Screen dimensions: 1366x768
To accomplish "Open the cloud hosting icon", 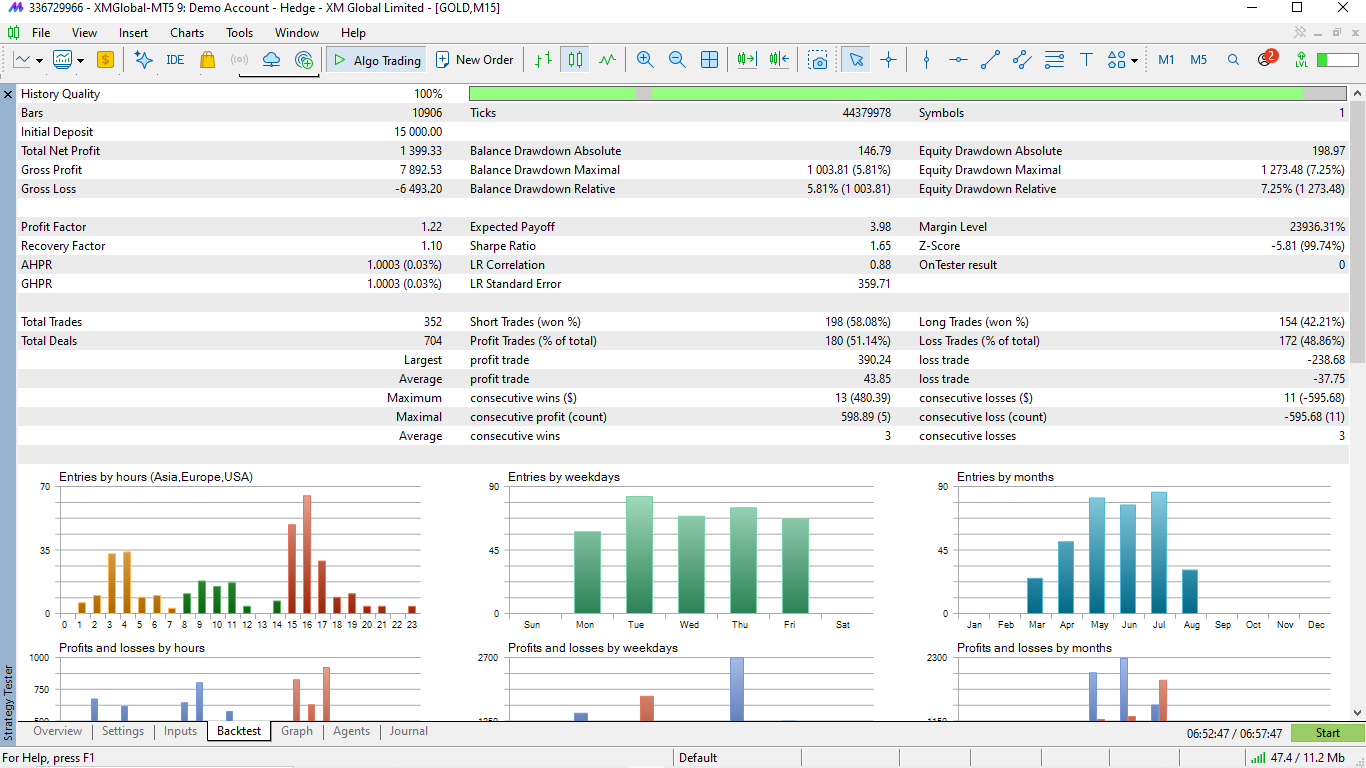I will pyautogui.click(x=271, y=60).
